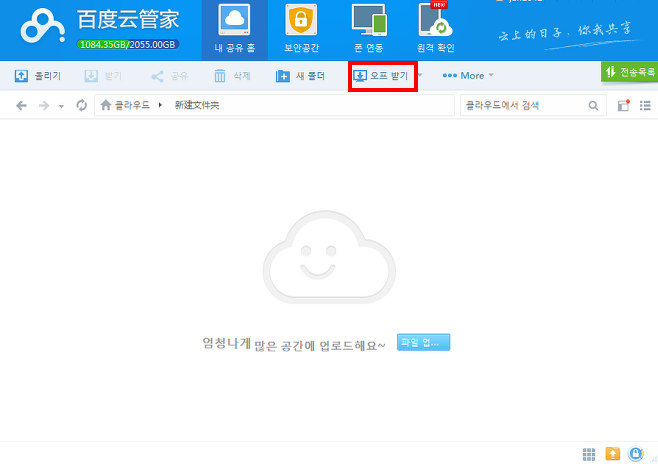Click the Baidu cloud logo
The height and width of the screenshot is (464, 658).
42,26
